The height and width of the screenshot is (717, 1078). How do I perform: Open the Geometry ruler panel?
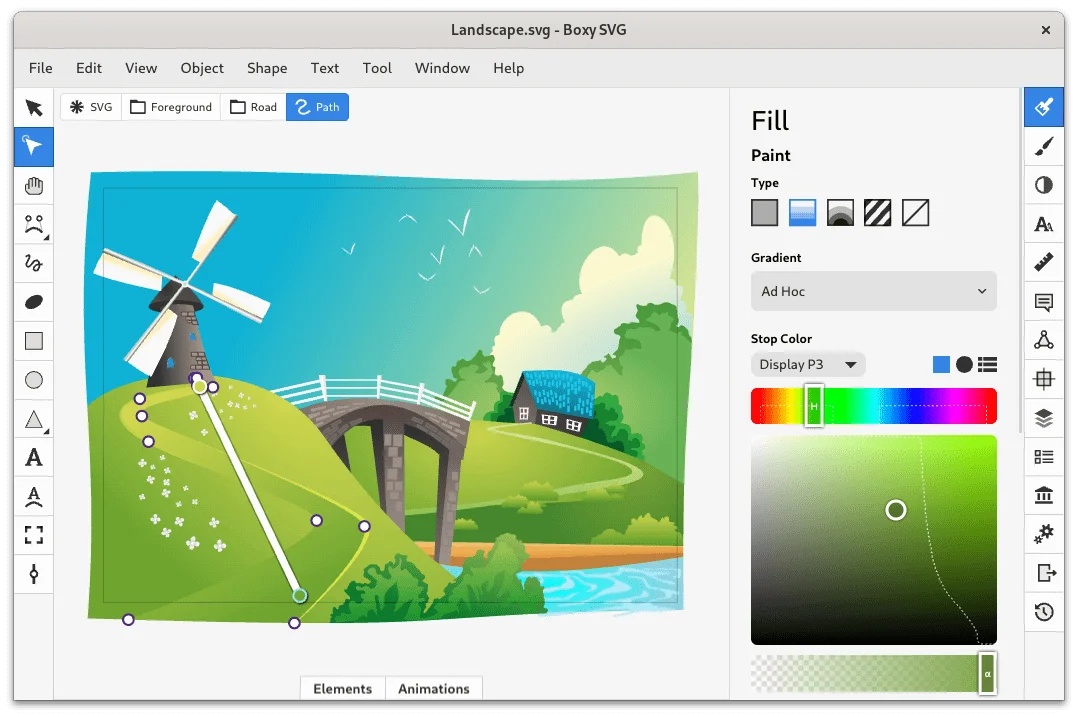[1044, 263]
